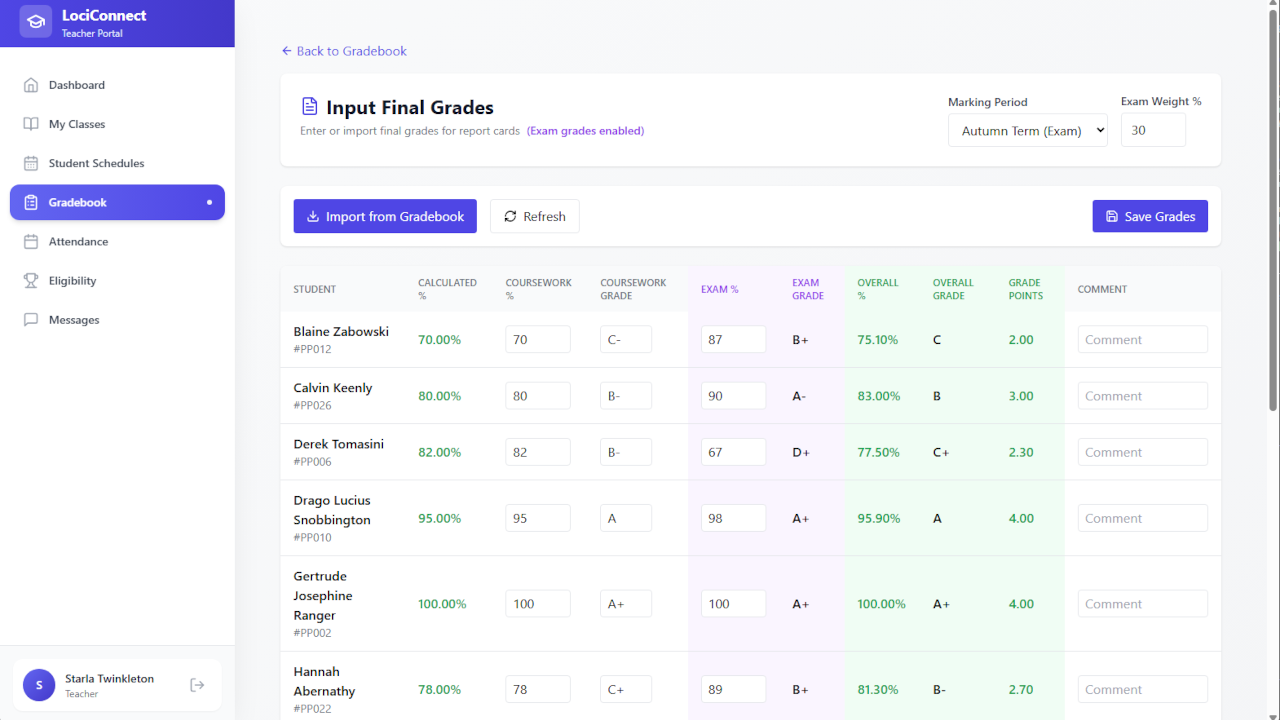1280x720 pixels.
Task: Click the Refresh button
Action: pyautogui.click(x=534, y=216)
